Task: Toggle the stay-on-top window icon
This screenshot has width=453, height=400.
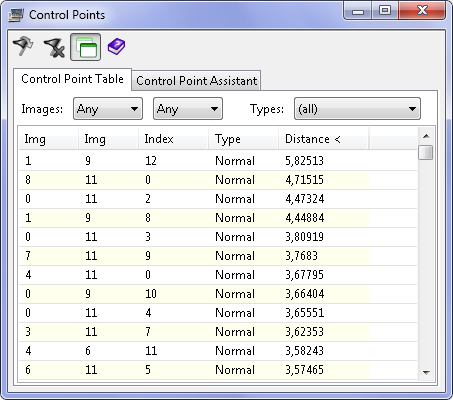Action: pyautogui.click(x=86, y=47)
